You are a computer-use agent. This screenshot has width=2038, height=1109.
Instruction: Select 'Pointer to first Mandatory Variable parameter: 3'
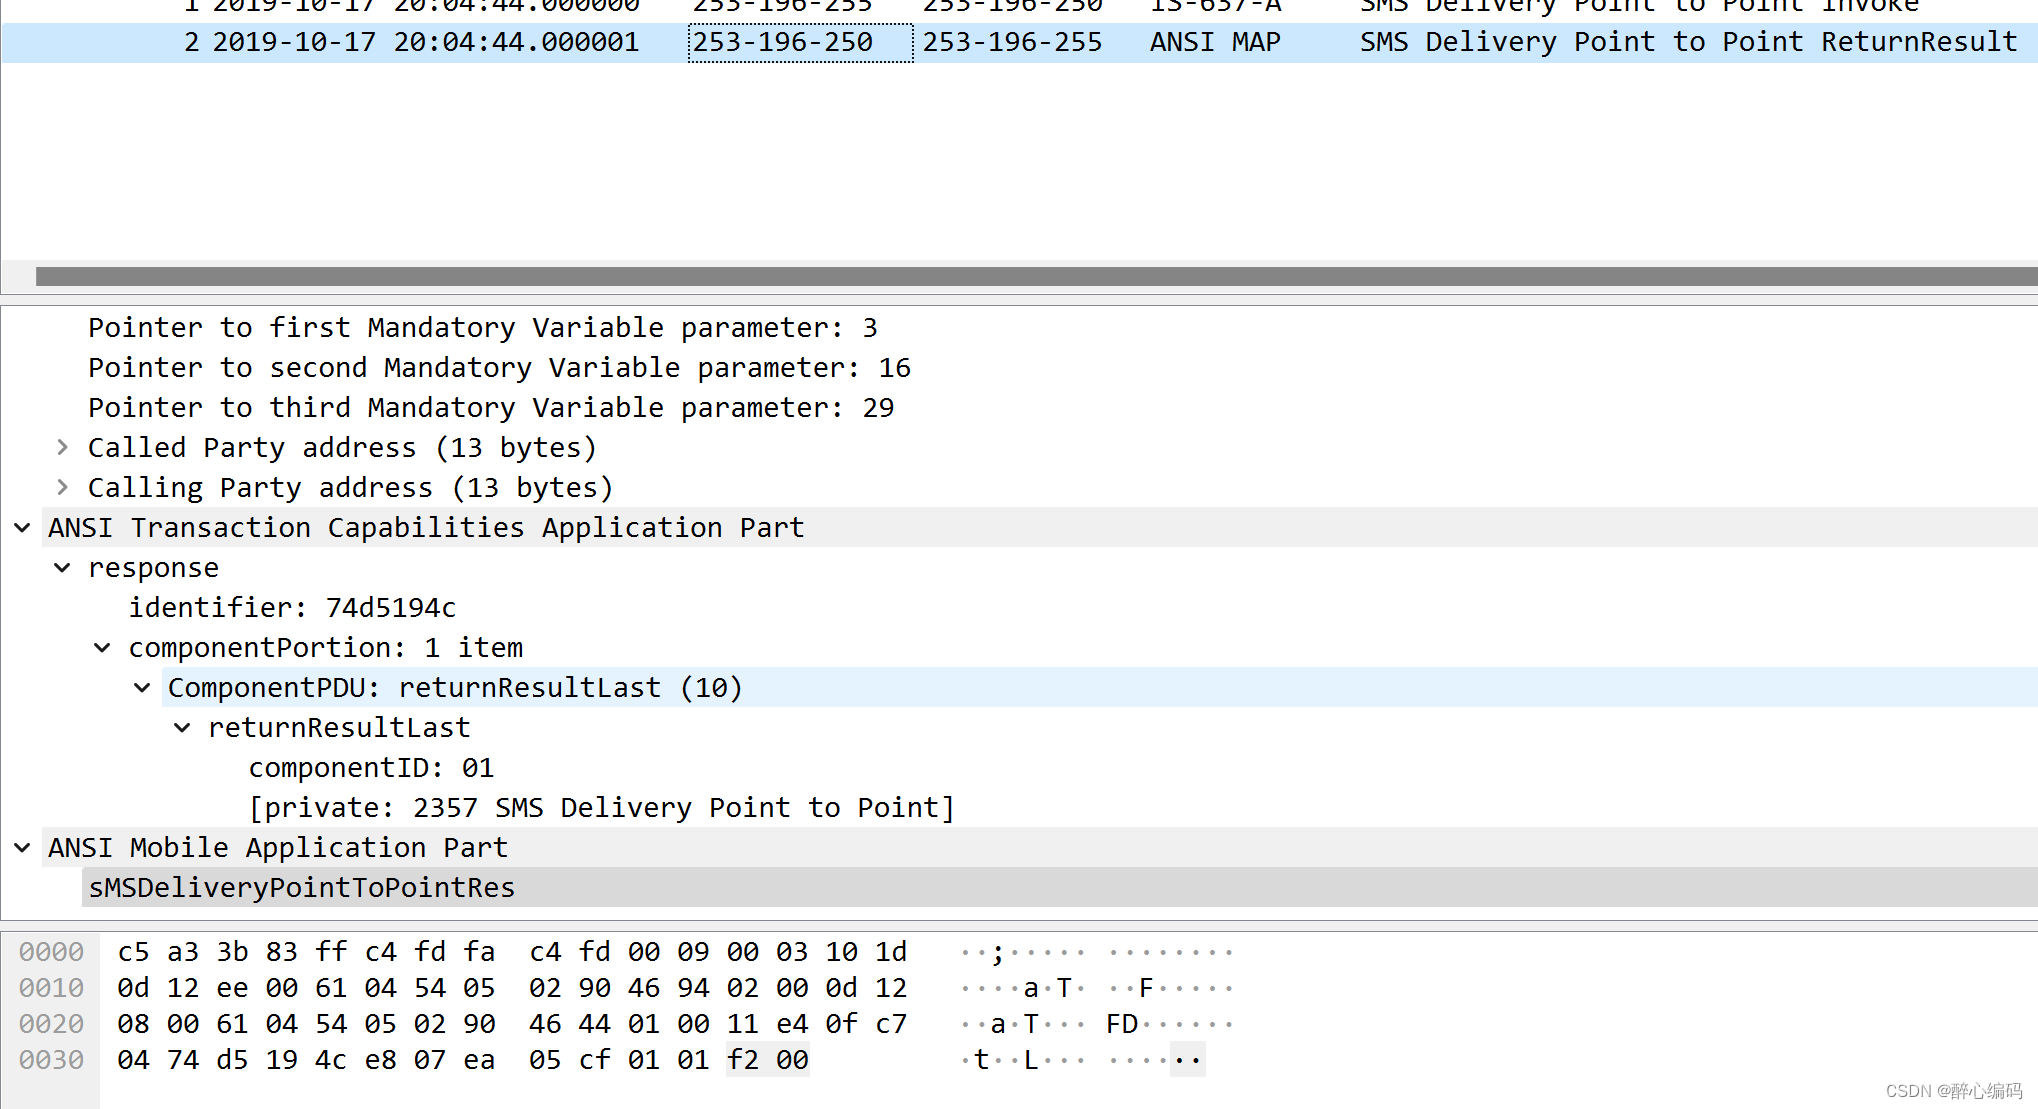point(483,327)
